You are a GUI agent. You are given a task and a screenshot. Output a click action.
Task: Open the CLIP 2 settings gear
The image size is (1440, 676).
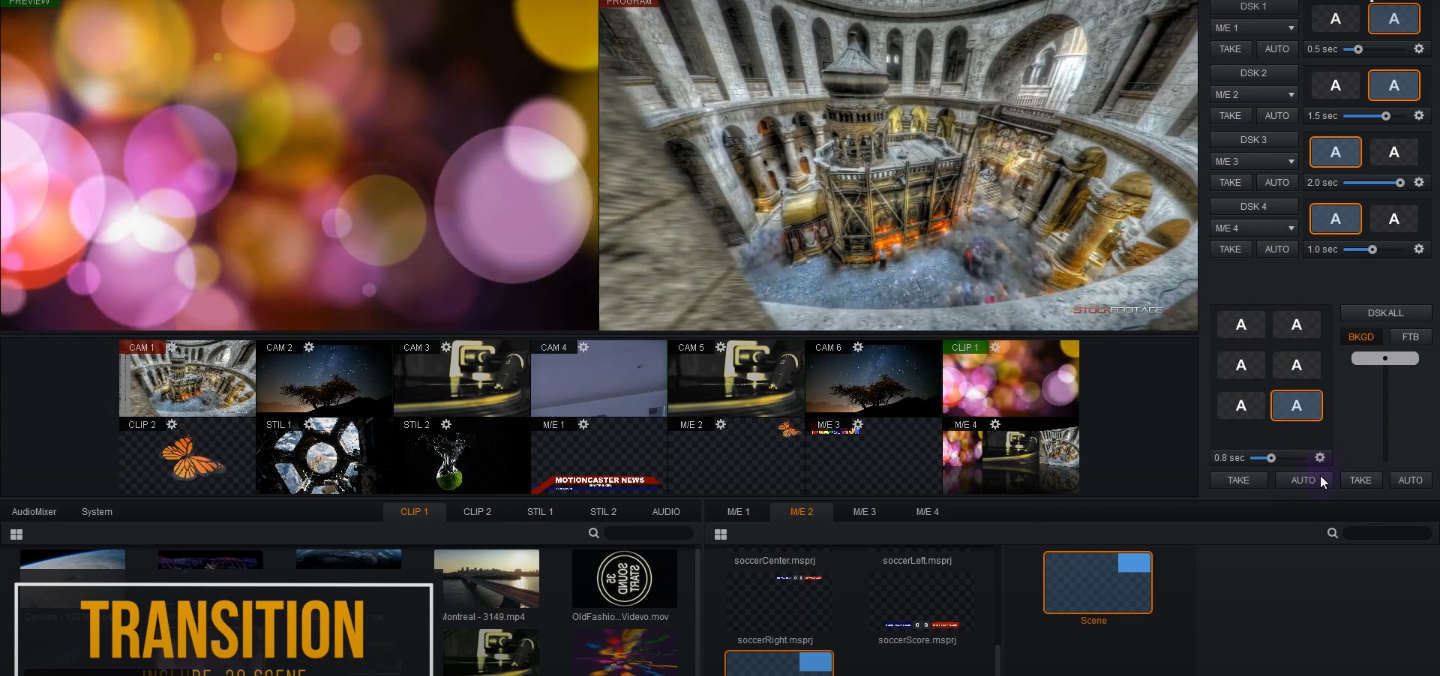pyautogui.click(x=172, y=424)
